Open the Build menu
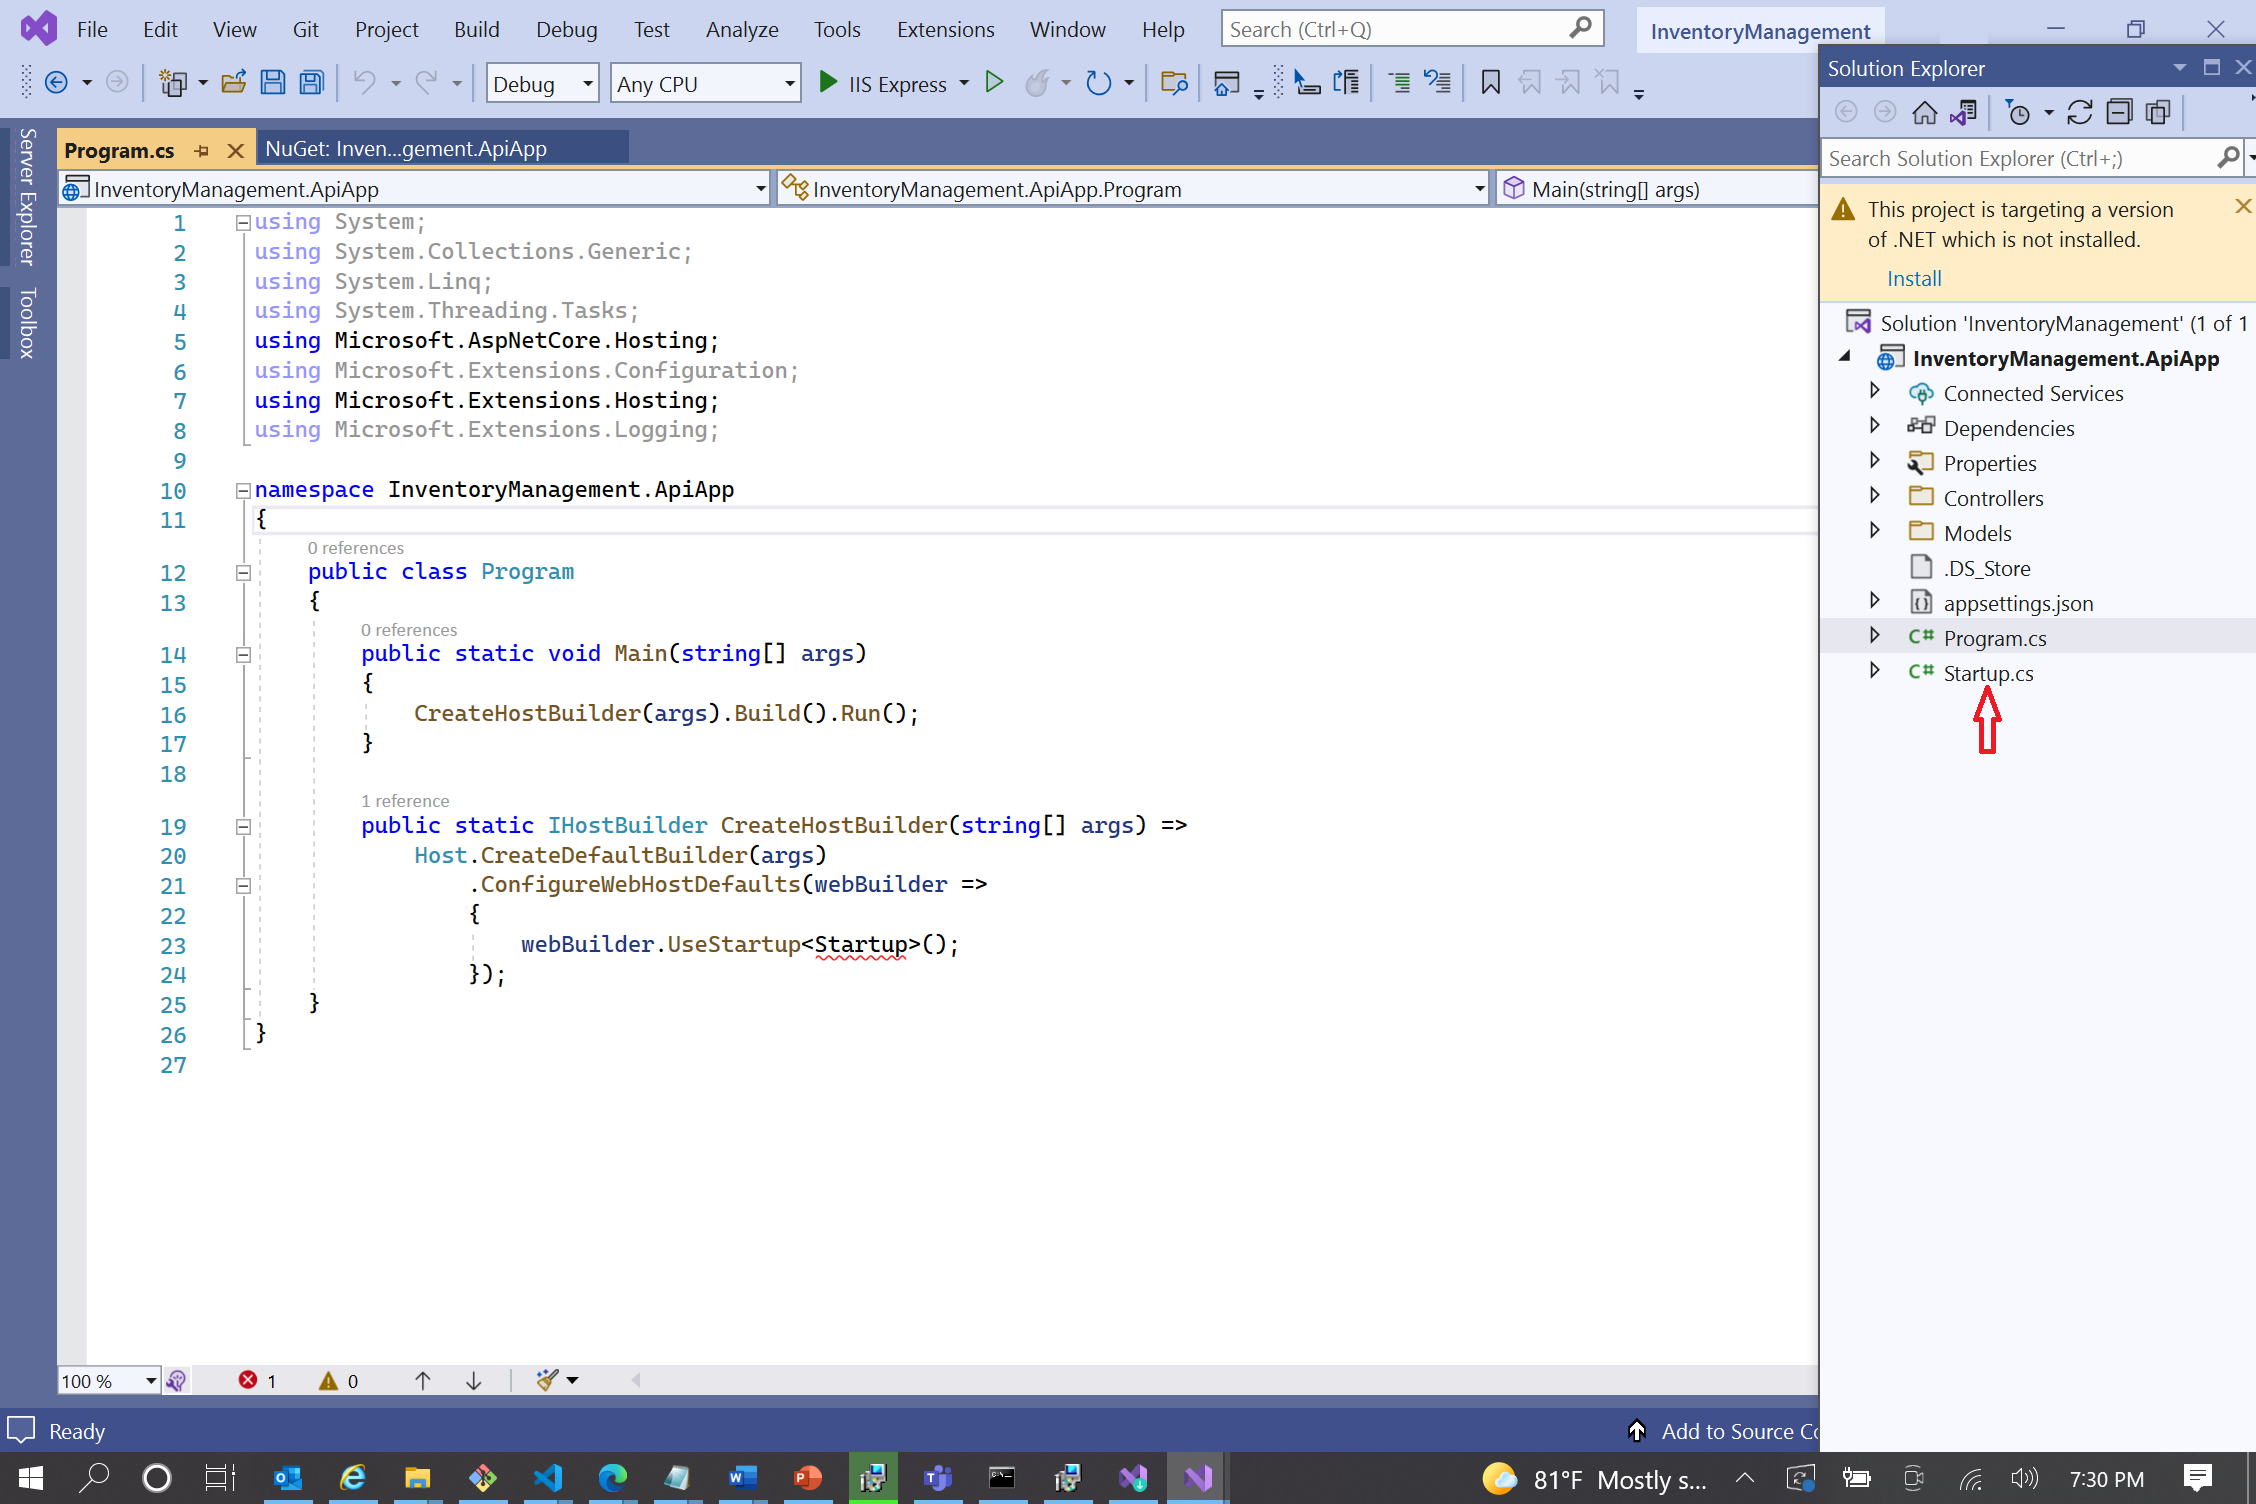 pos(475,29)
